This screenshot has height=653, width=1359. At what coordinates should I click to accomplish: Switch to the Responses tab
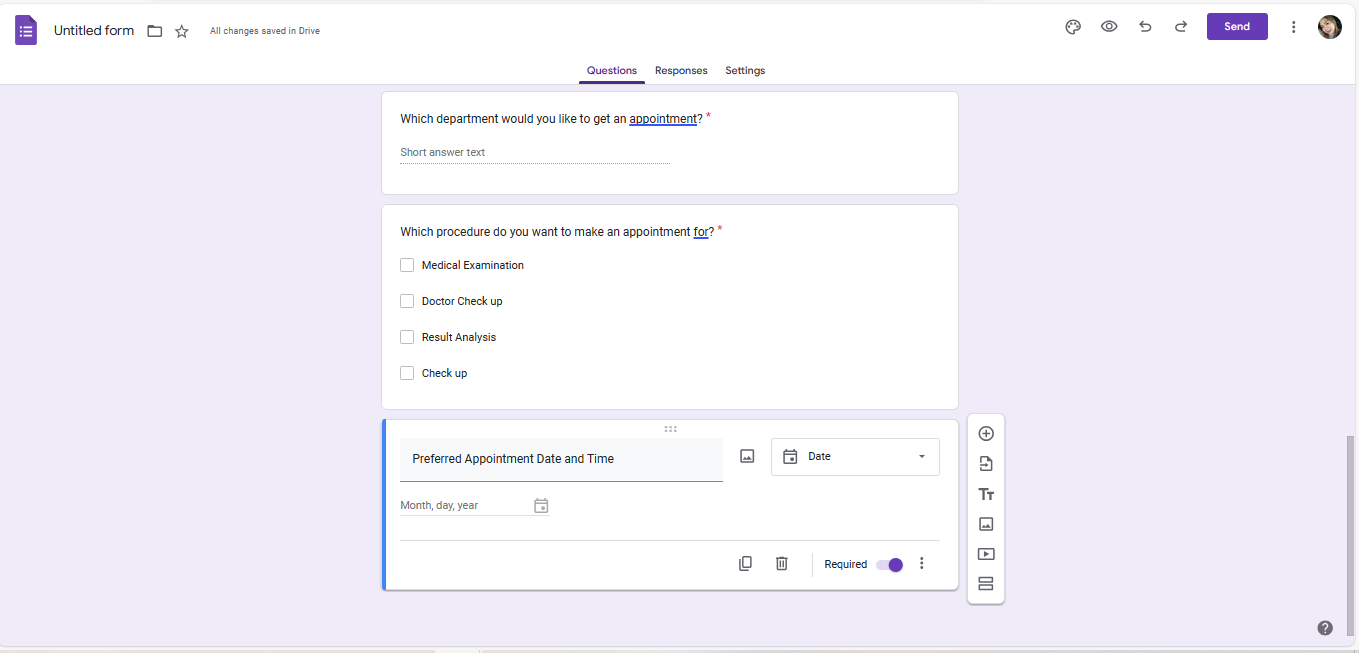pyautogui.click(x=681, y=71)
